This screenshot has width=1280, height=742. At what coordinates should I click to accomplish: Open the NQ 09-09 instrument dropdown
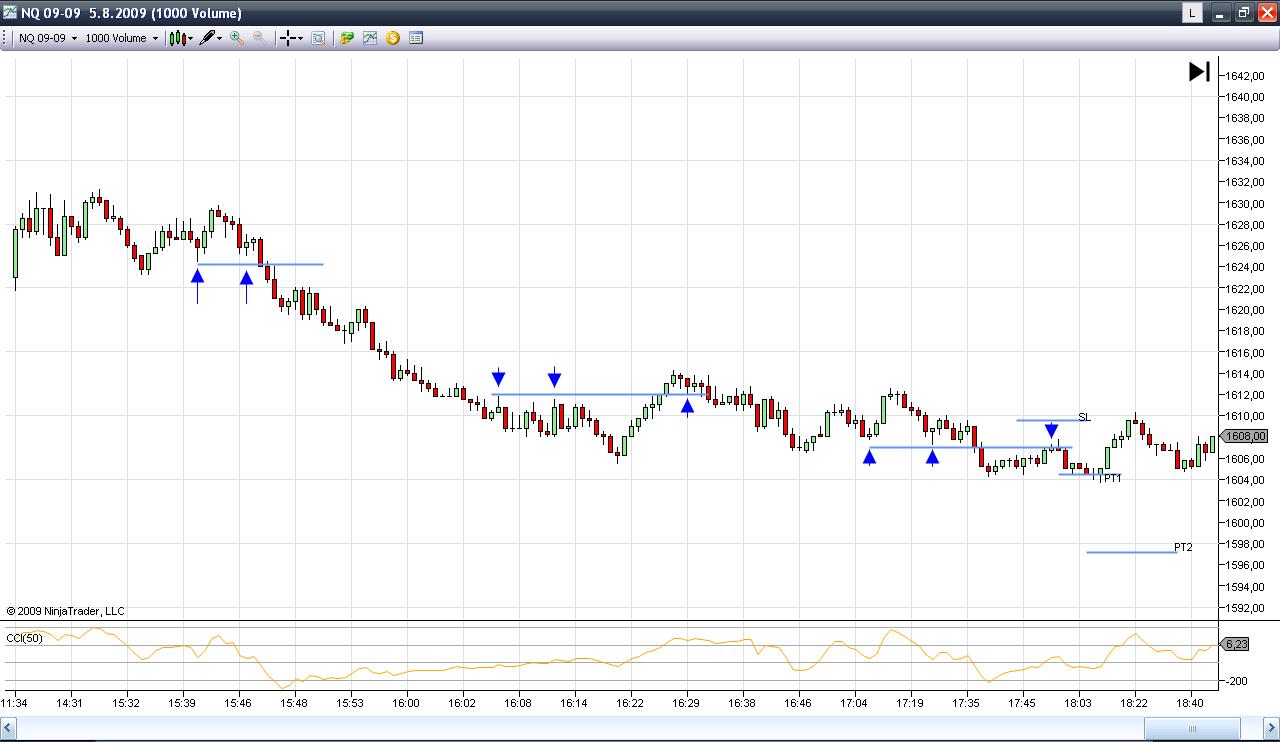click(48, 38)
